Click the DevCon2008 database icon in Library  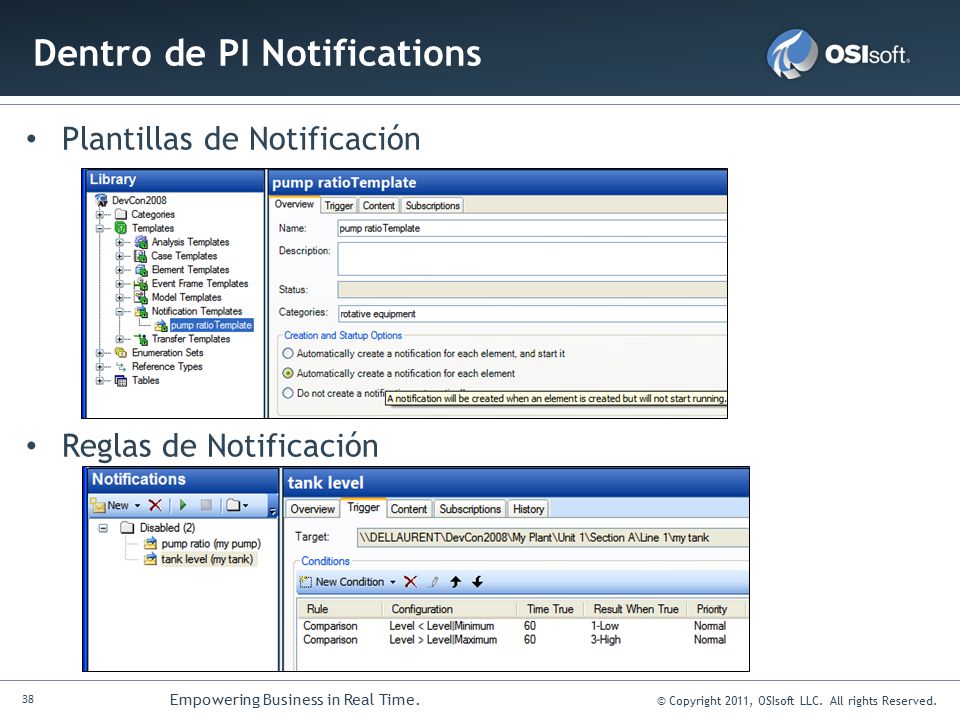(x=102, y=200)
